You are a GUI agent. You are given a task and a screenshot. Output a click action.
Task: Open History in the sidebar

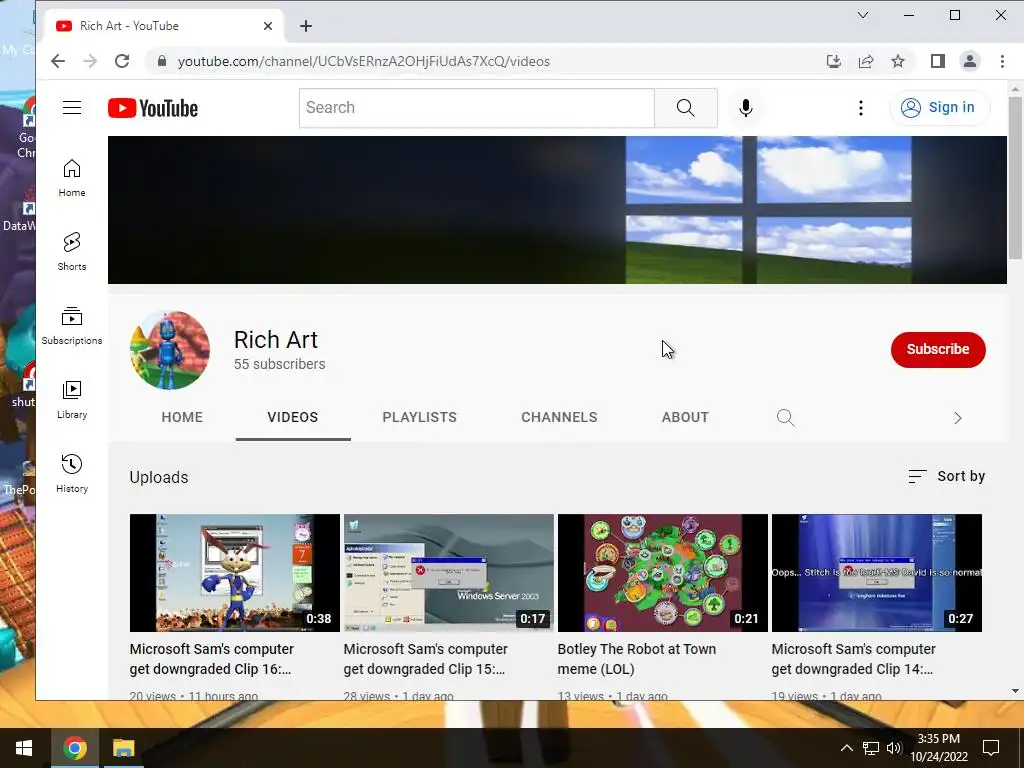click(72, 473)
